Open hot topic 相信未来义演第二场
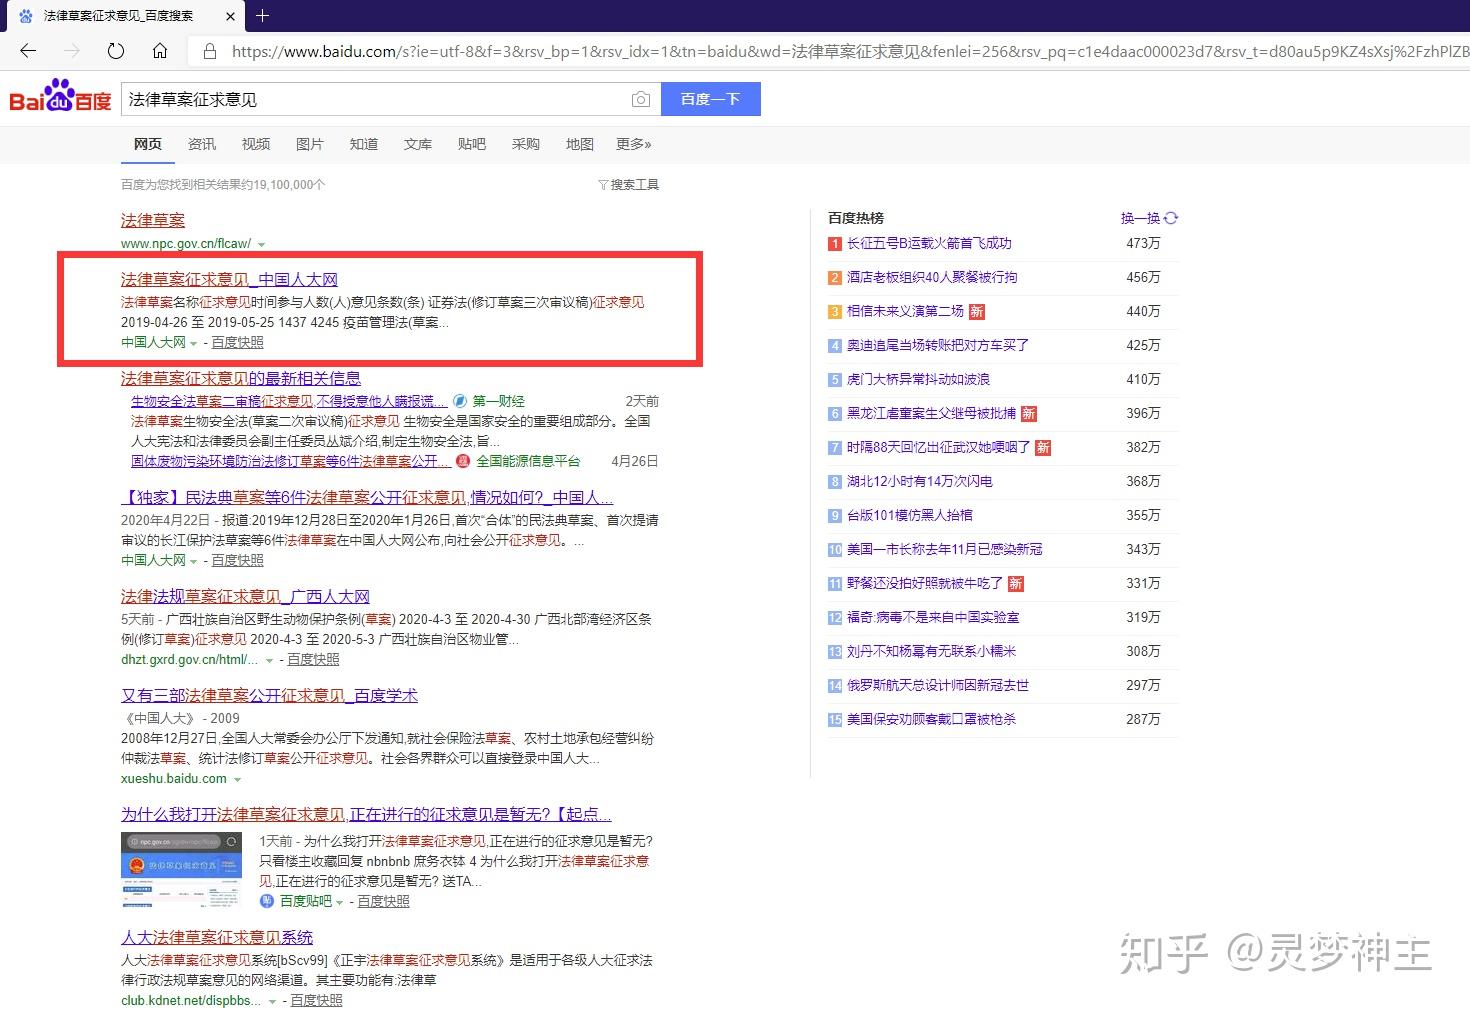Viewport: 1470px width, 1012px height. point(905,311)
